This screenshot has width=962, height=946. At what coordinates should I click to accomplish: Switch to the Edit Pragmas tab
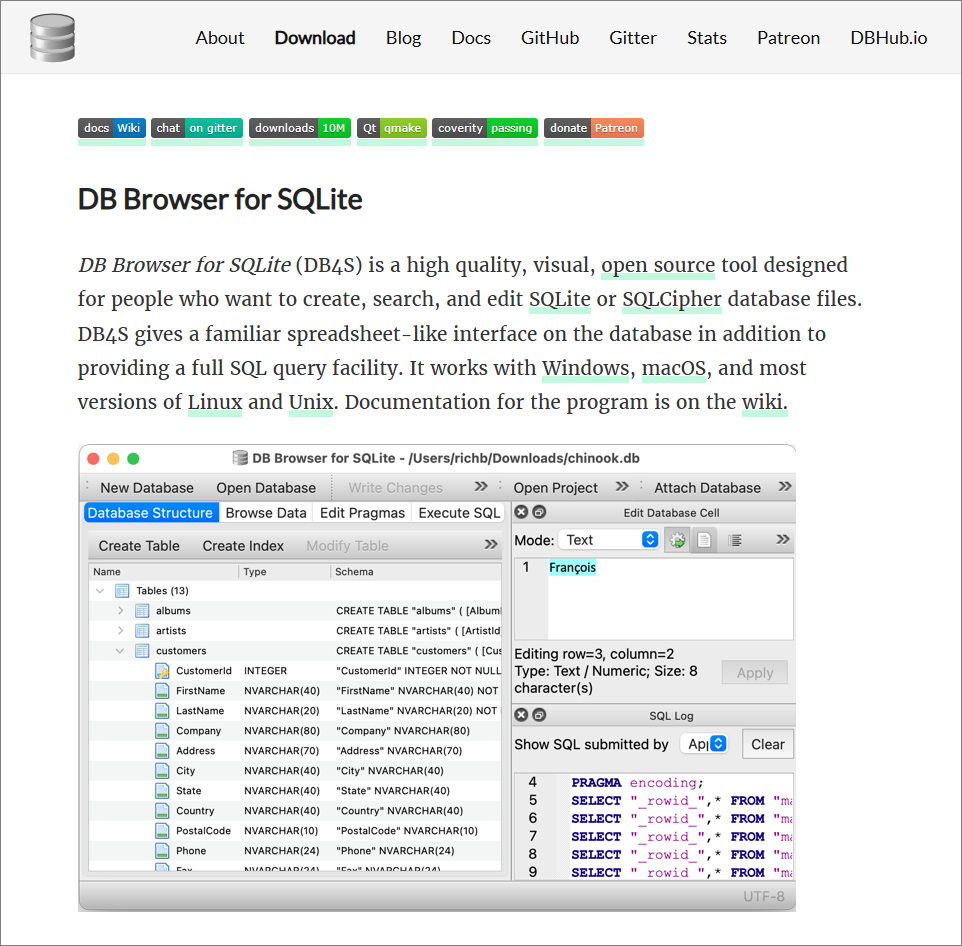362,513
